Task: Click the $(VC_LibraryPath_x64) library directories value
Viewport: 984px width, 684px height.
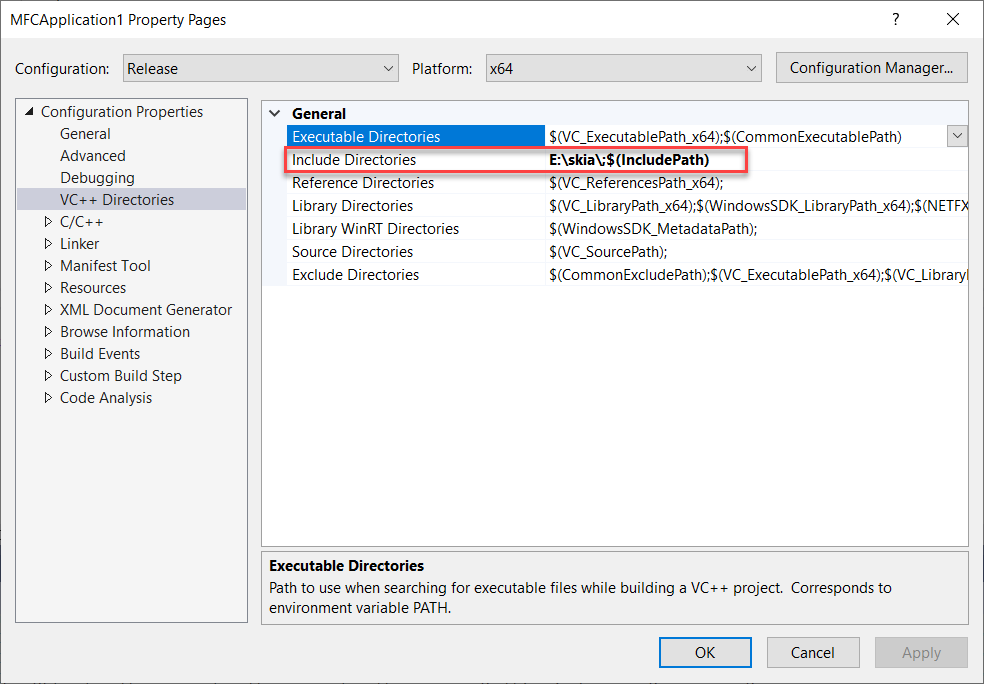Action: click(x=757, y=206)
